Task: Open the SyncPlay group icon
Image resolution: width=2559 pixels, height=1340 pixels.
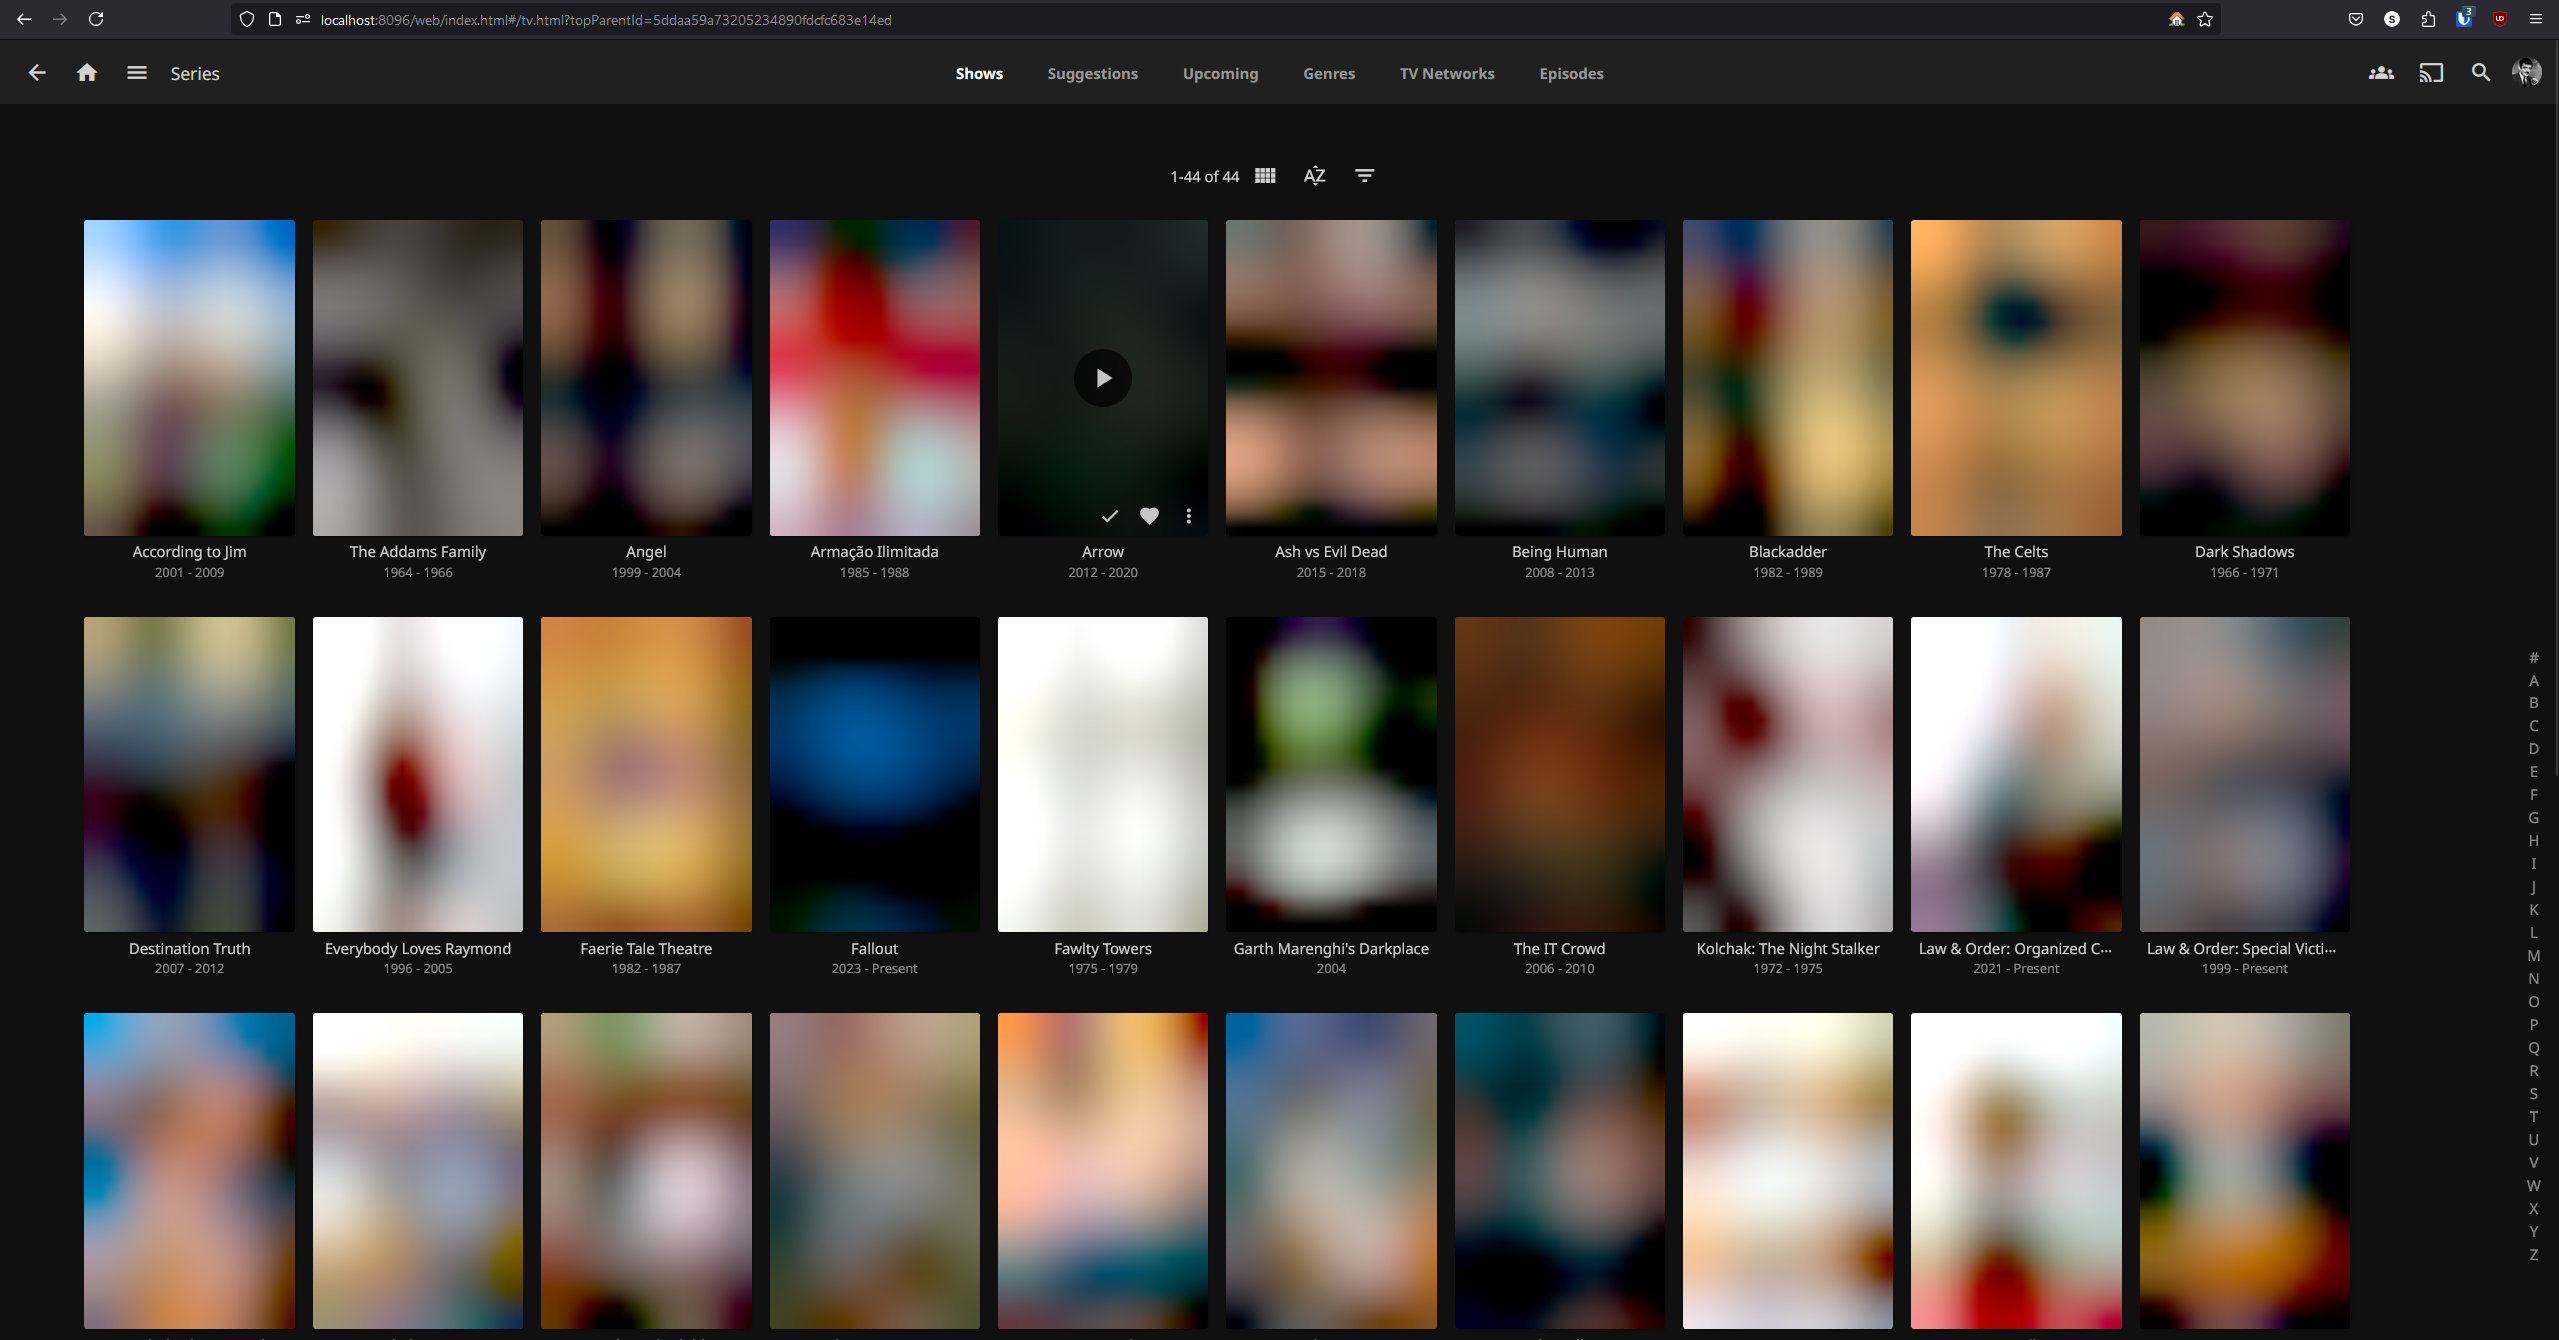Action: click(2381, 73)
